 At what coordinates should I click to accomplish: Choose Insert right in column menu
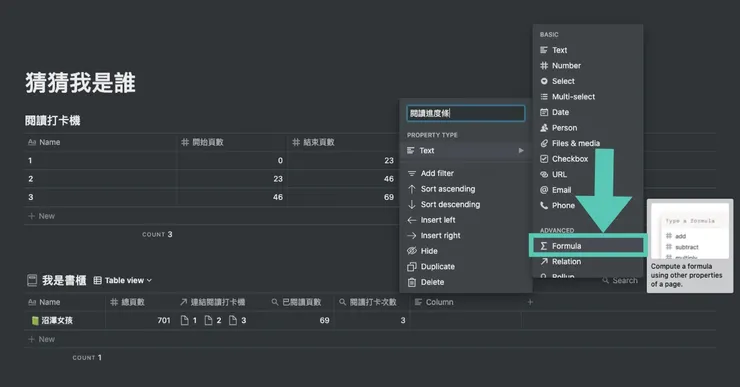click(x=466, y=236)
